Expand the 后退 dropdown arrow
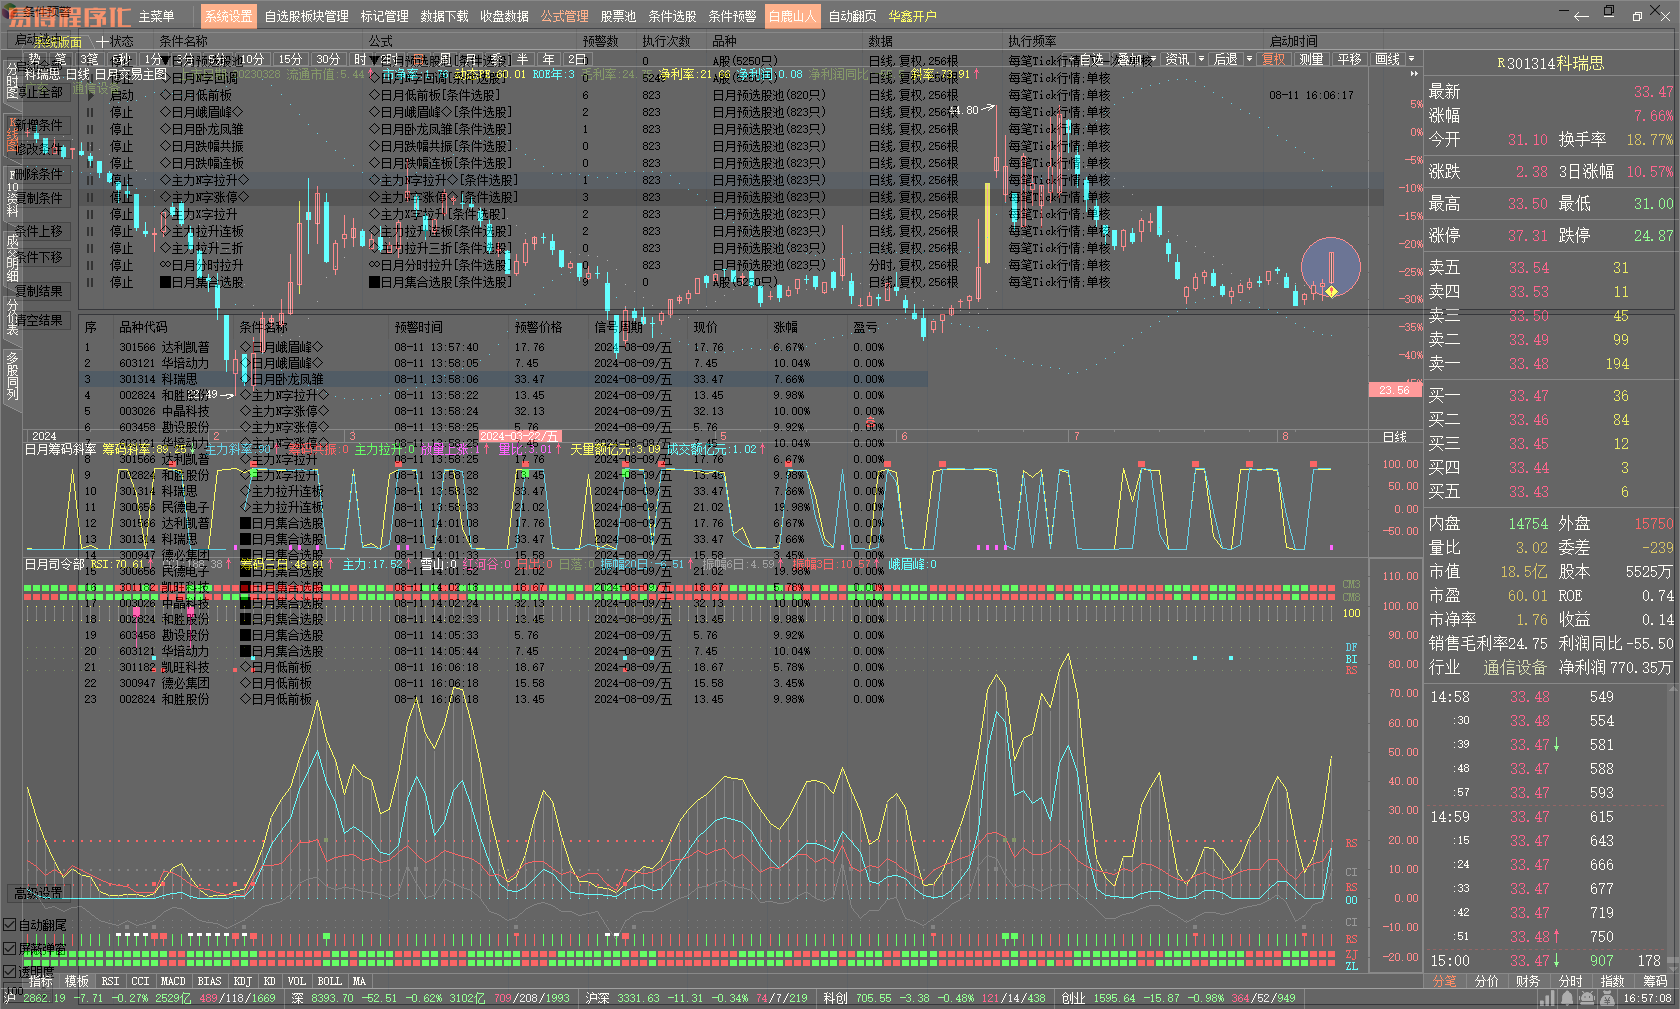The image size is (1680, 1009). click(1249, 60)
